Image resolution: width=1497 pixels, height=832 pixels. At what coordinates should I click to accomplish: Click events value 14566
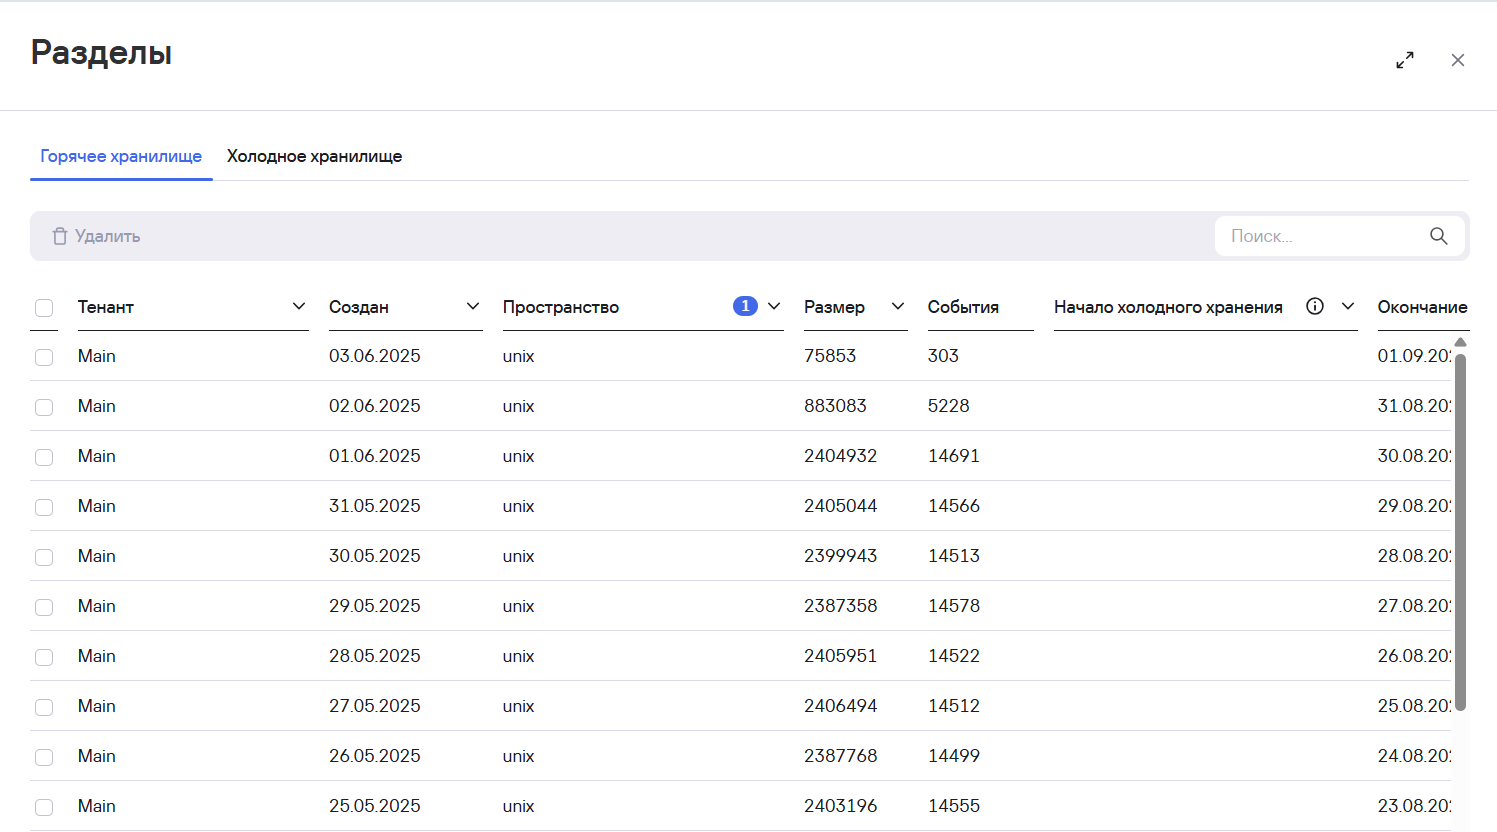click(954, 506)
